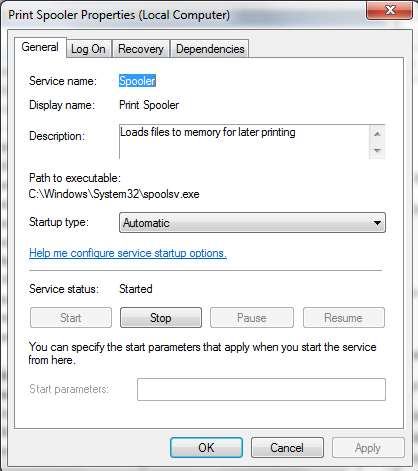This screenshot has height=471, width=418.
Task: Open the Log On tab
Action: pyautogui.click(x=88, y=49)
